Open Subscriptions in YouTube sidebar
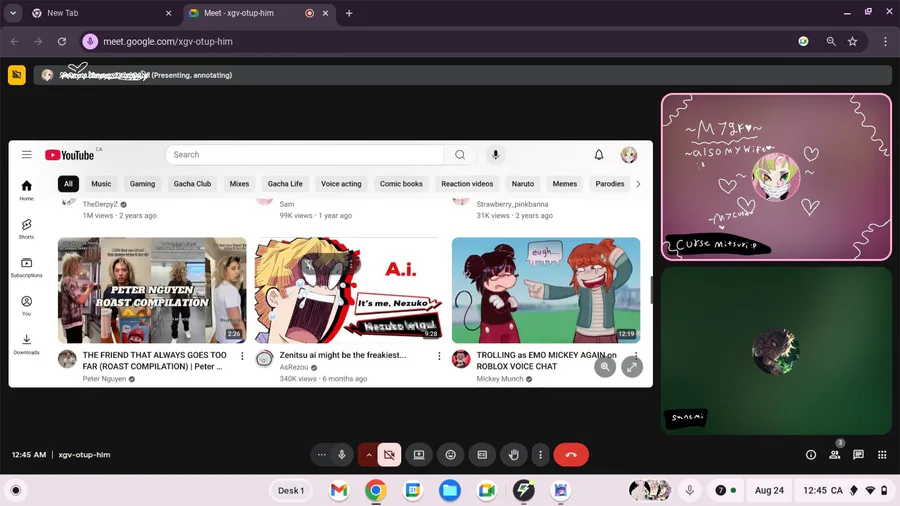This screenshot has height=506, width=900. click(26, 267)
